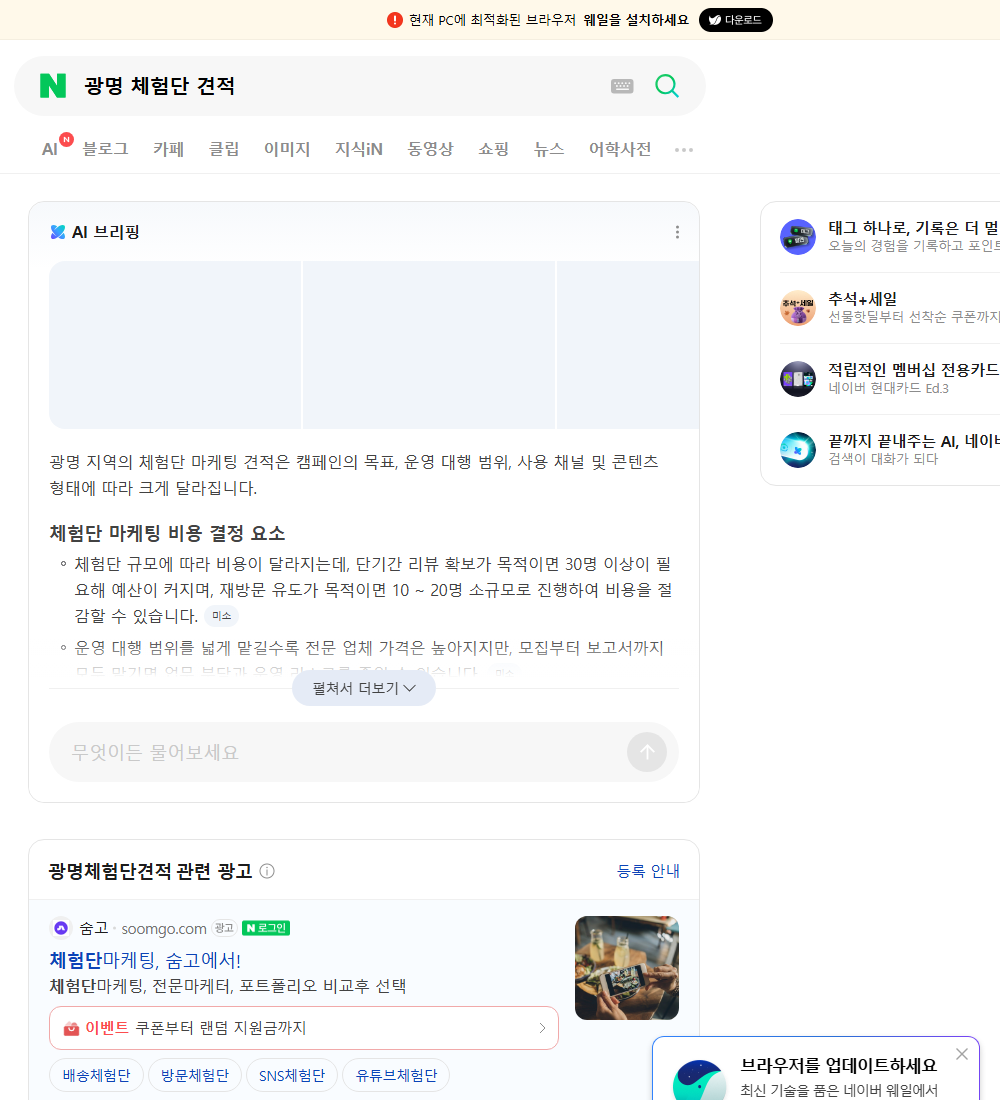
Task: Switch to the AI tab
Action: (x=49, y=149)
